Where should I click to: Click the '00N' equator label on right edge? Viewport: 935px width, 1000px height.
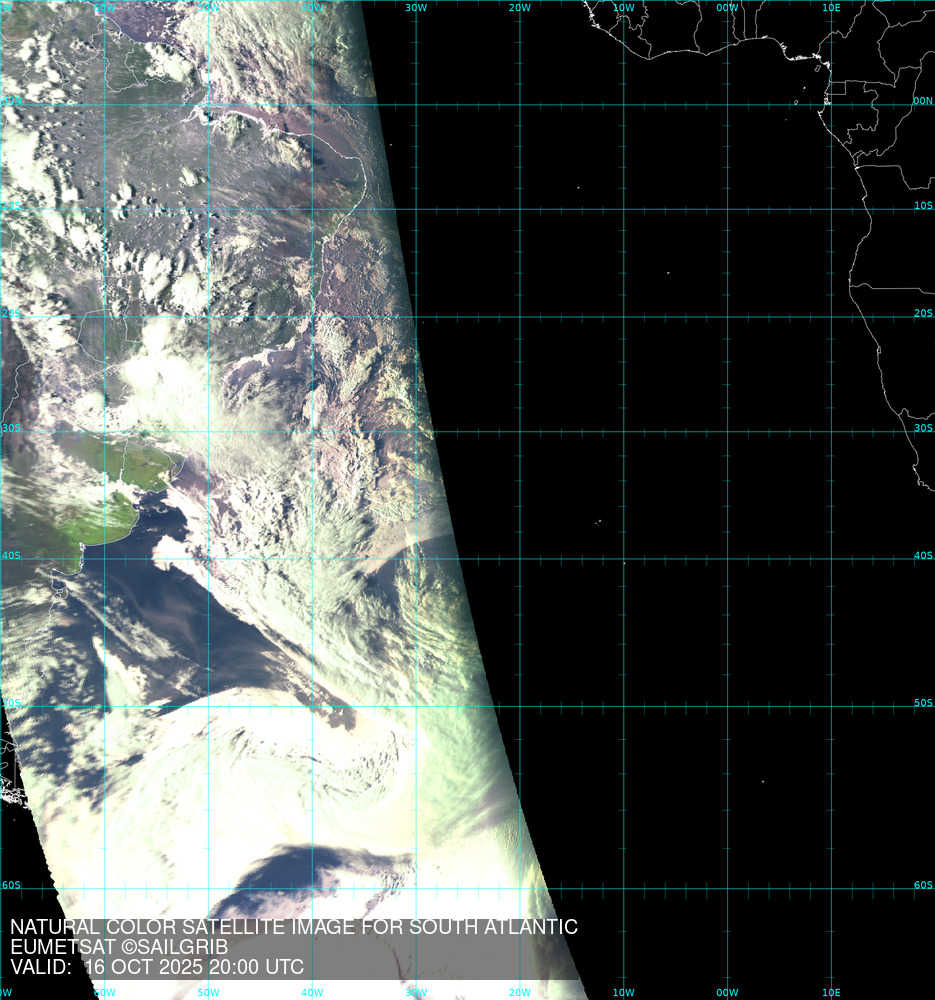(922, 101)
